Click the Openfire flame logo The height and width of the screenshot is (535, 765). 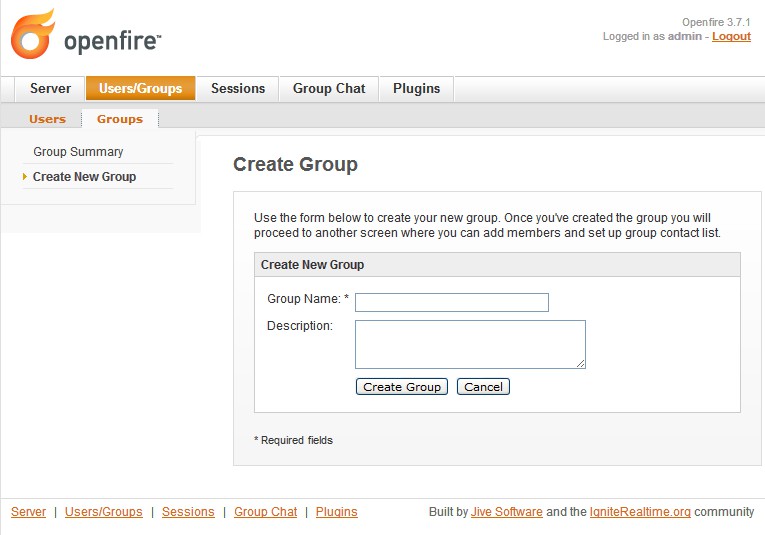pyautogui.click(x=33, y=35)
